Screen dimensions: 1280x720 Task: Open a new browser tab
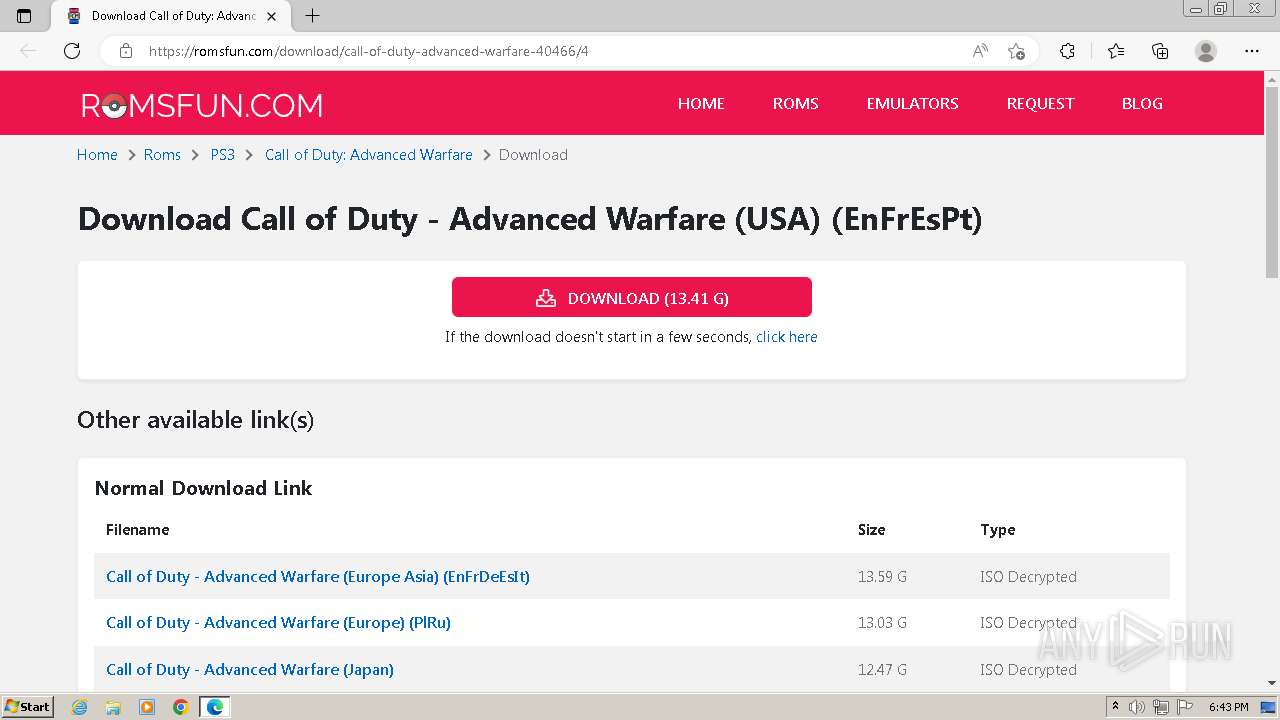pos(312,16)
